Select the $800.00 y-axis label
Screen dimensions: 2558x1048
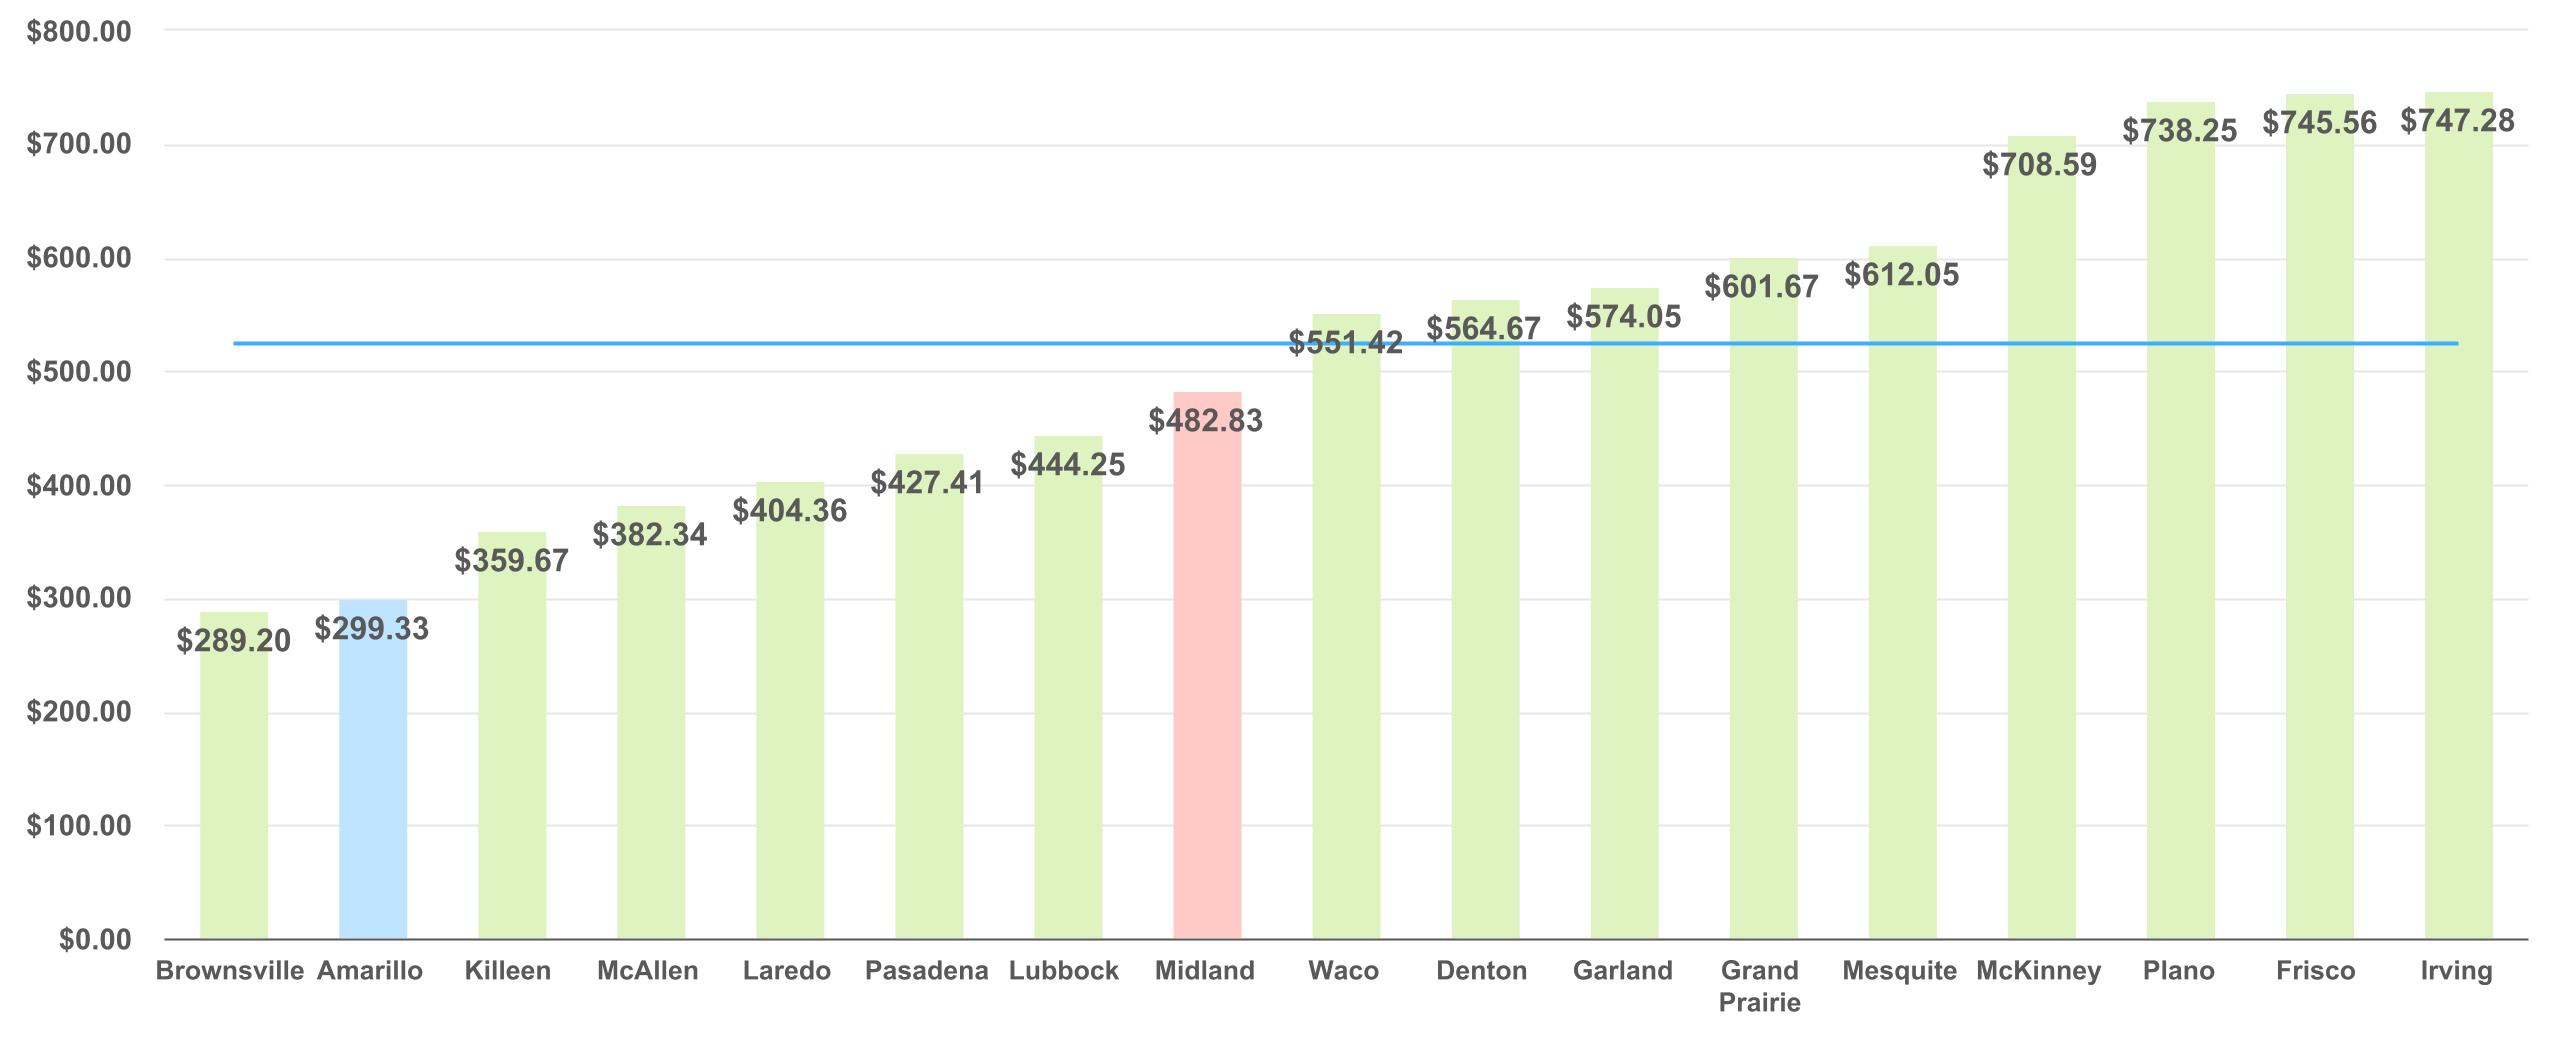(79, 32)
